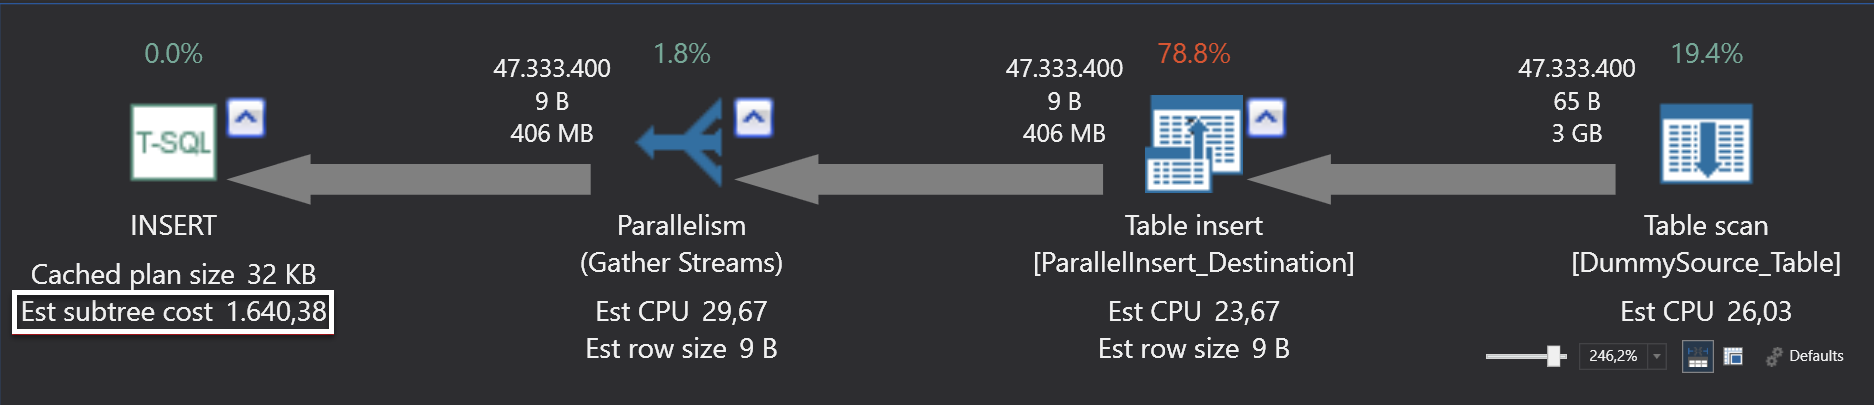Image resolution: width=1874 pixels, height=405 pixels.
Task: Click the Est subtree cost 1.640,38 label
Action: [x=173, y=312]
